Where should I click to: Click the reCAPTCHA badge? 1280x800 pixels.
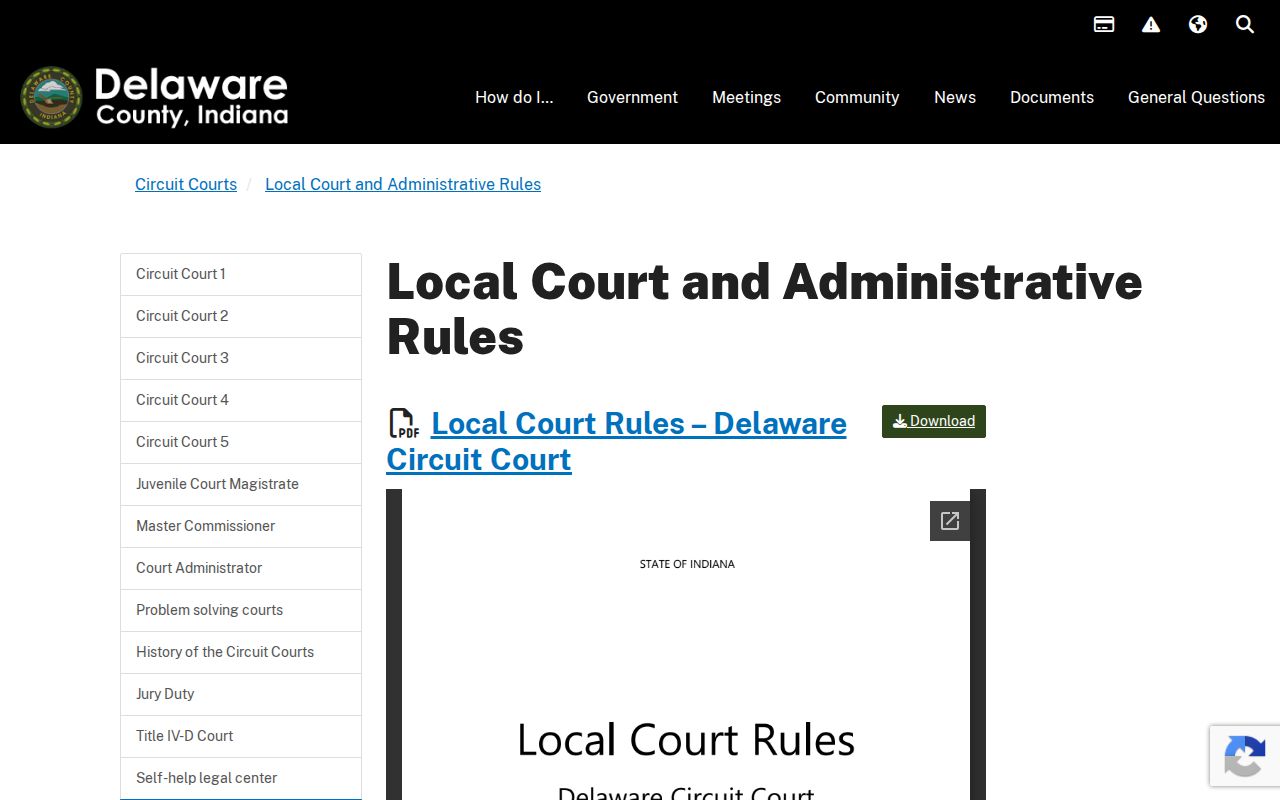coord(1245,756)
